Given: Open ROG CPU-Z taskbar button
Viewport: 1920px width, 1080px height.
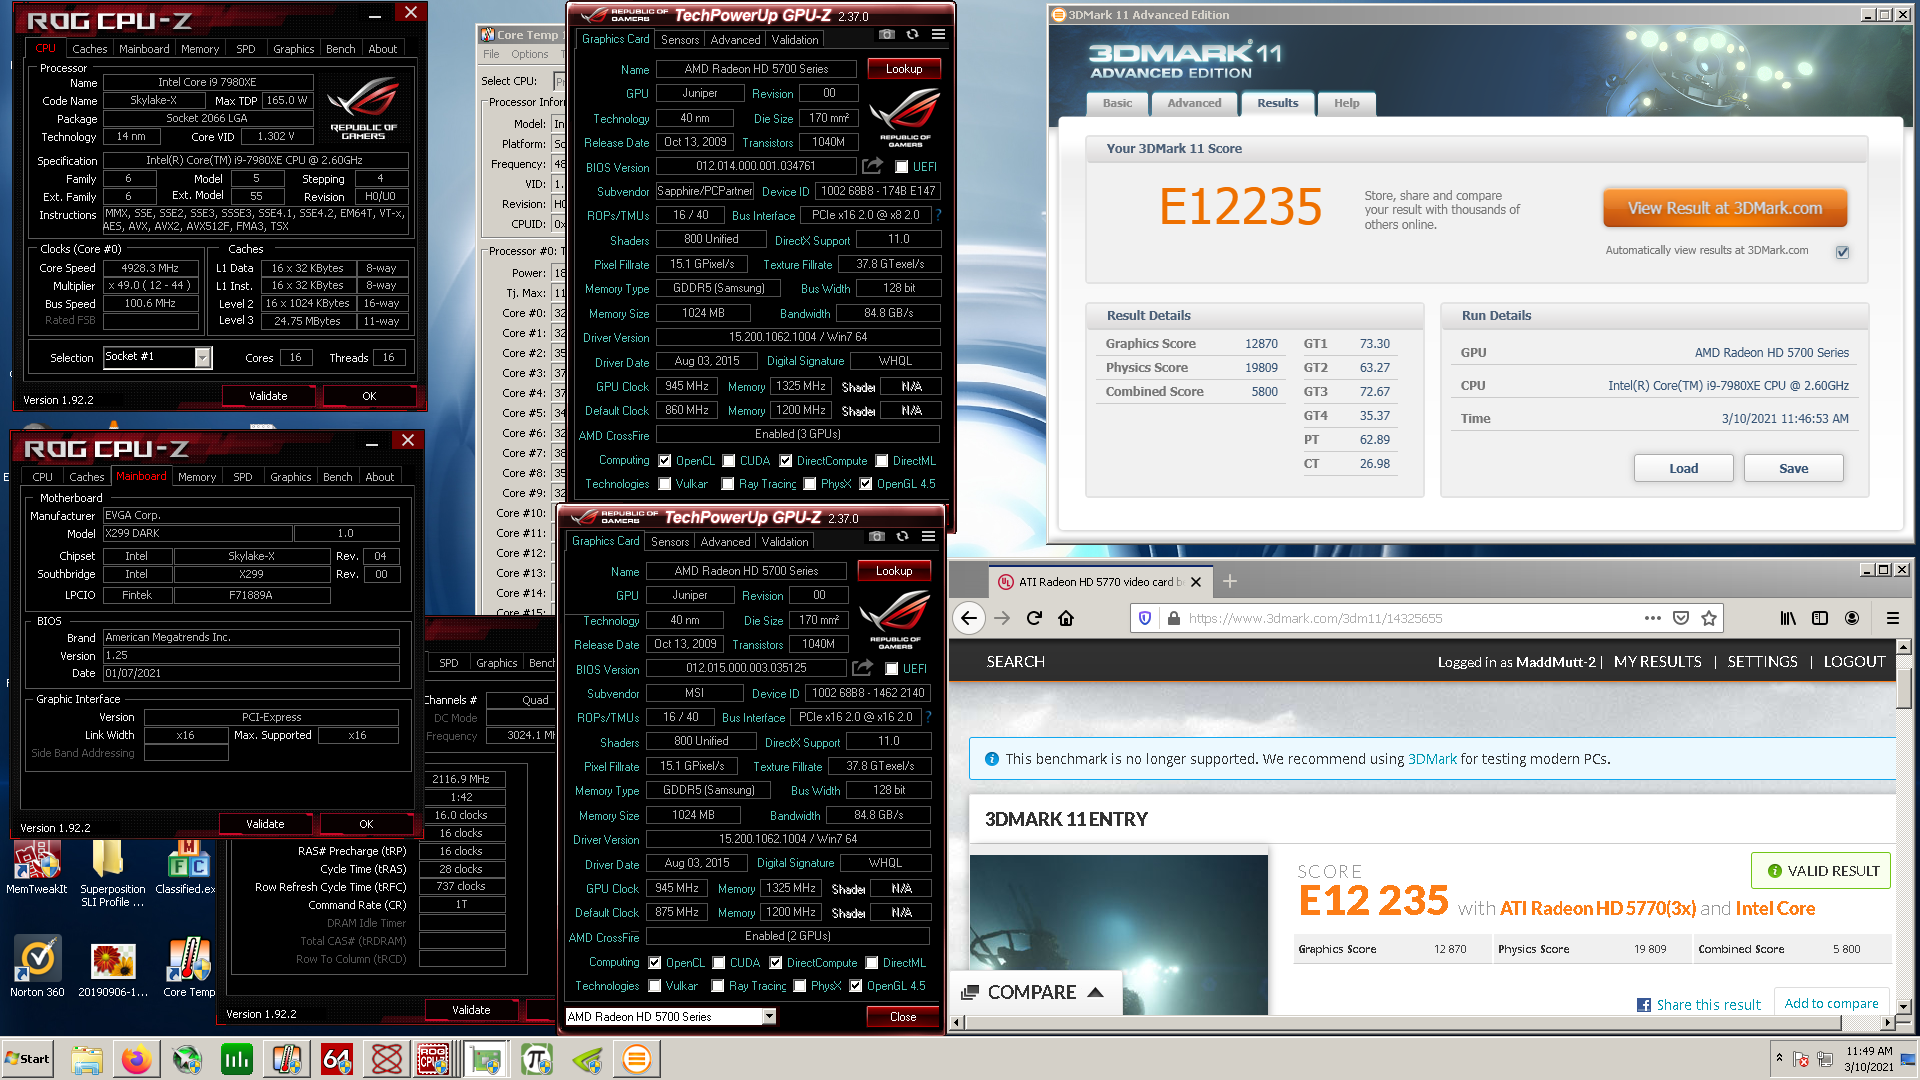Looking at the screenshot, I should pos(434,1059).
